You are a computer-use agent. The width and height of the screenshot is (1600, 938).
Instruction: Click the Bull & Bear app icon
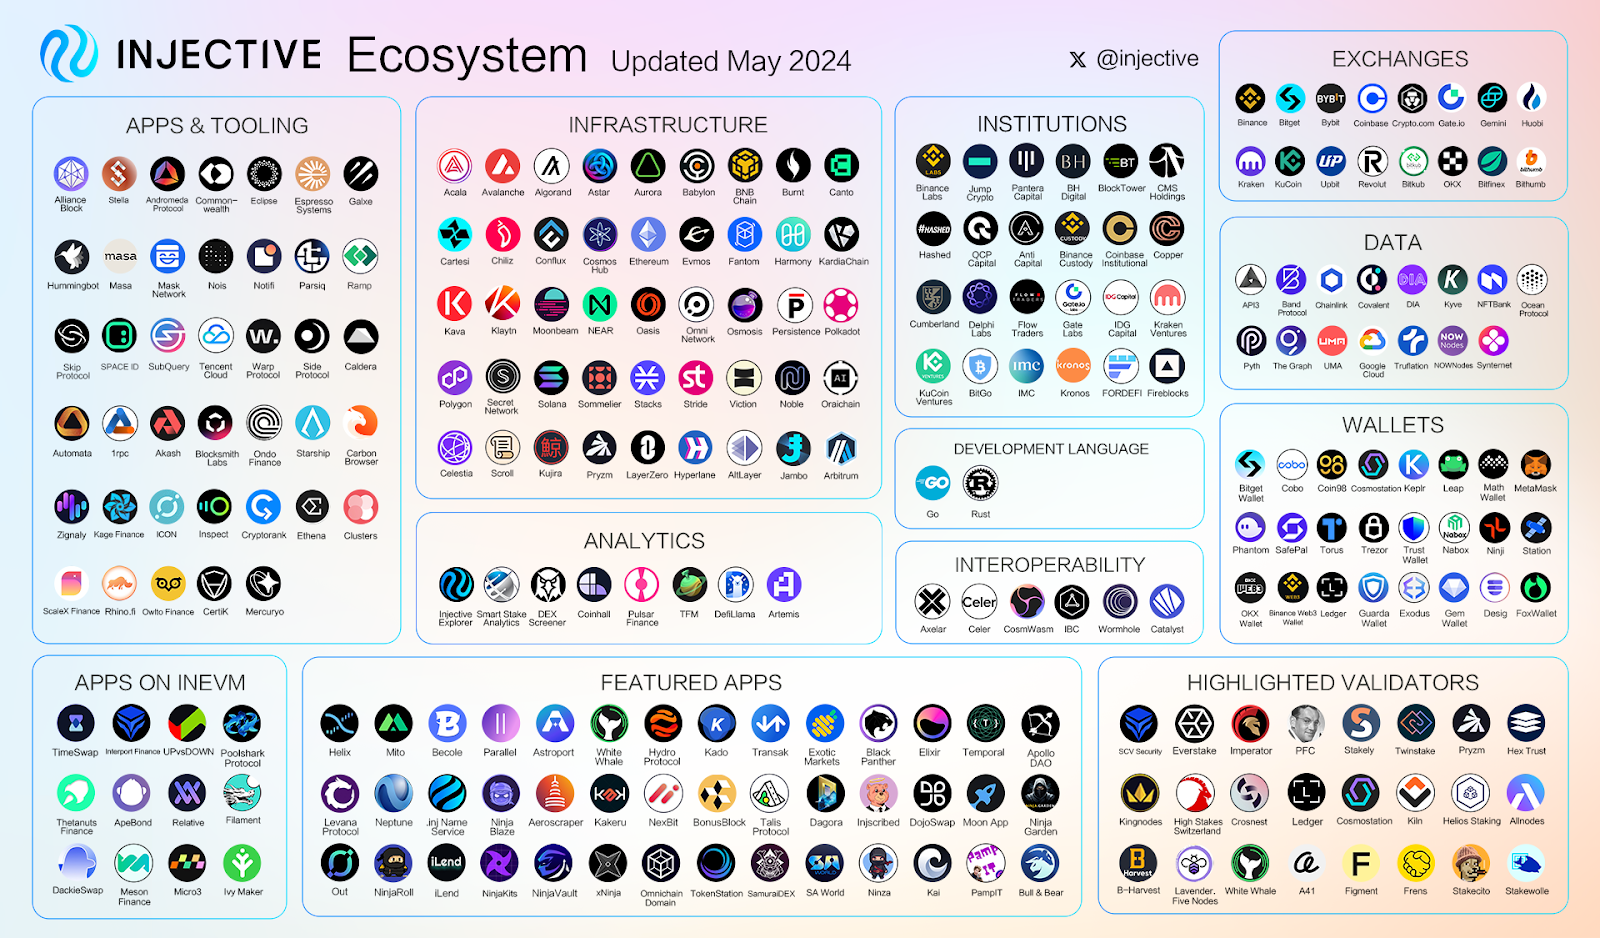coord(1040,863)
